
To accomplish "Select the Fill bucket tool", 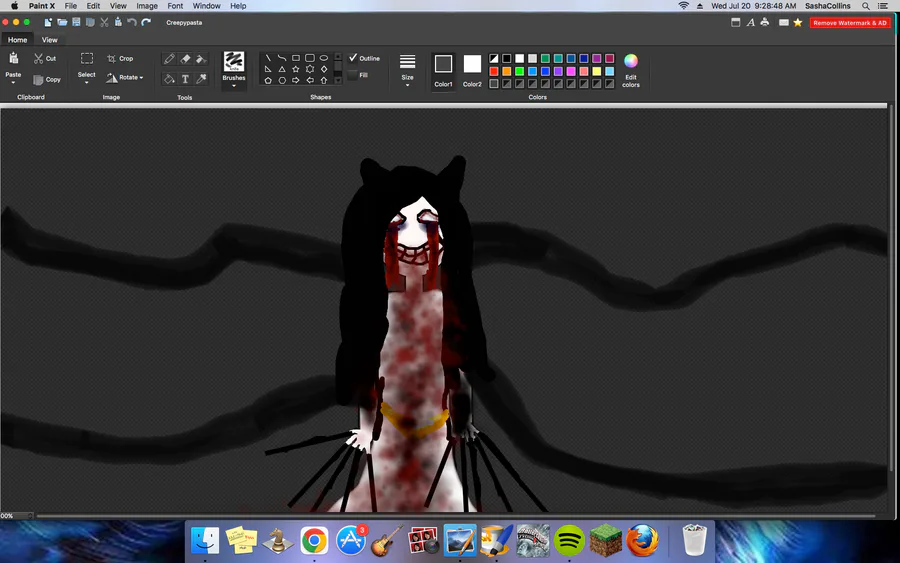I will (169, 79).
